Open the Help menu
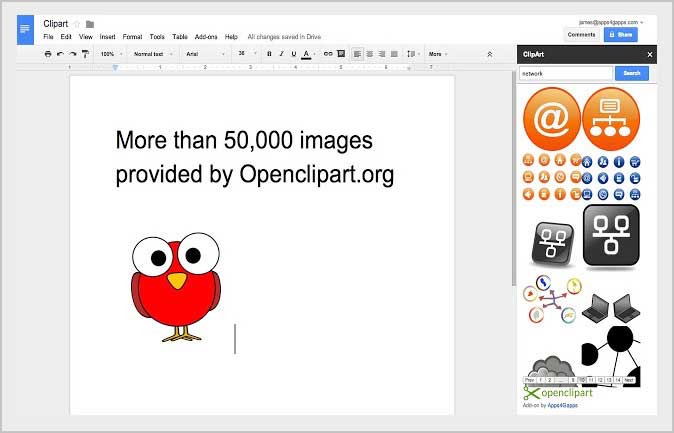This screenshot has width=674, height=433. point(231,37)
